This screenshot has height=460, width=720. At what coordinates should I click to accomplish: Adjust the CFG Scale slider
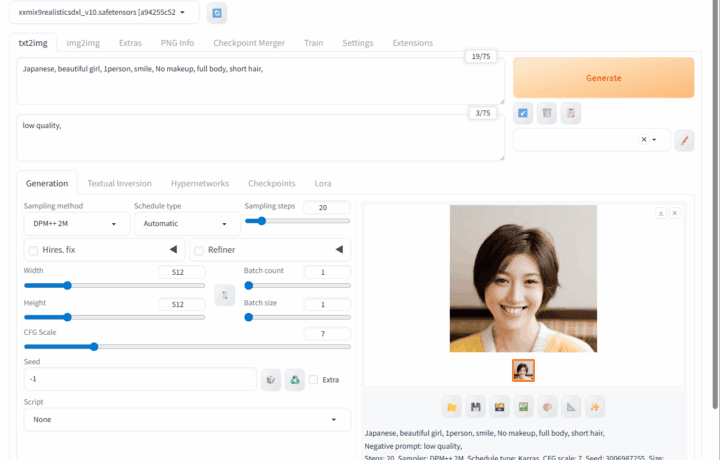coord(94,347)
